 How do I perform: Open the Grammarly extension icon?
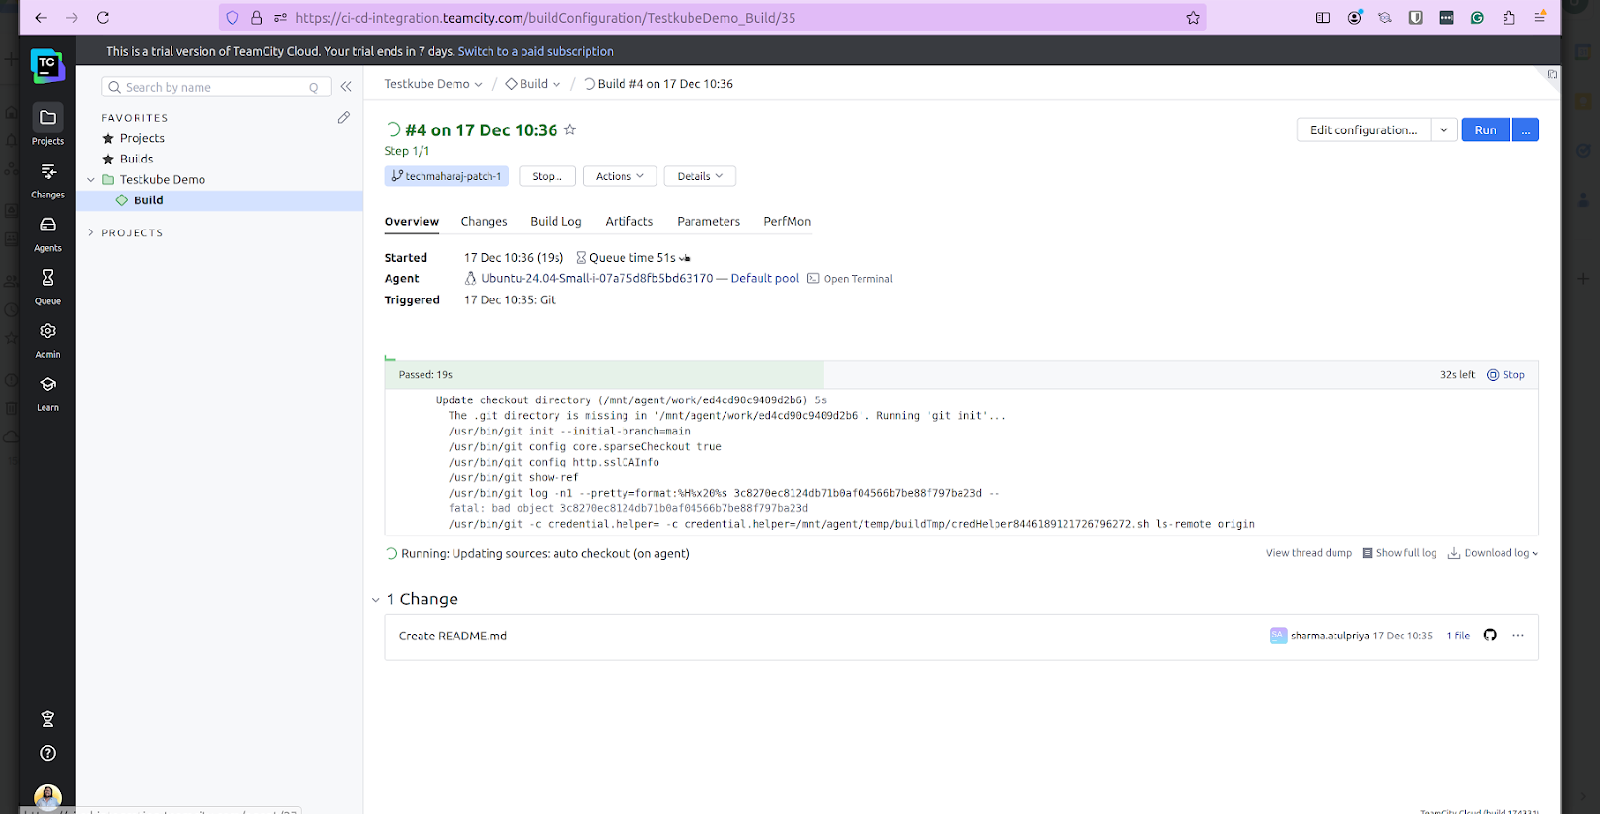click(x=1477, y=18)
